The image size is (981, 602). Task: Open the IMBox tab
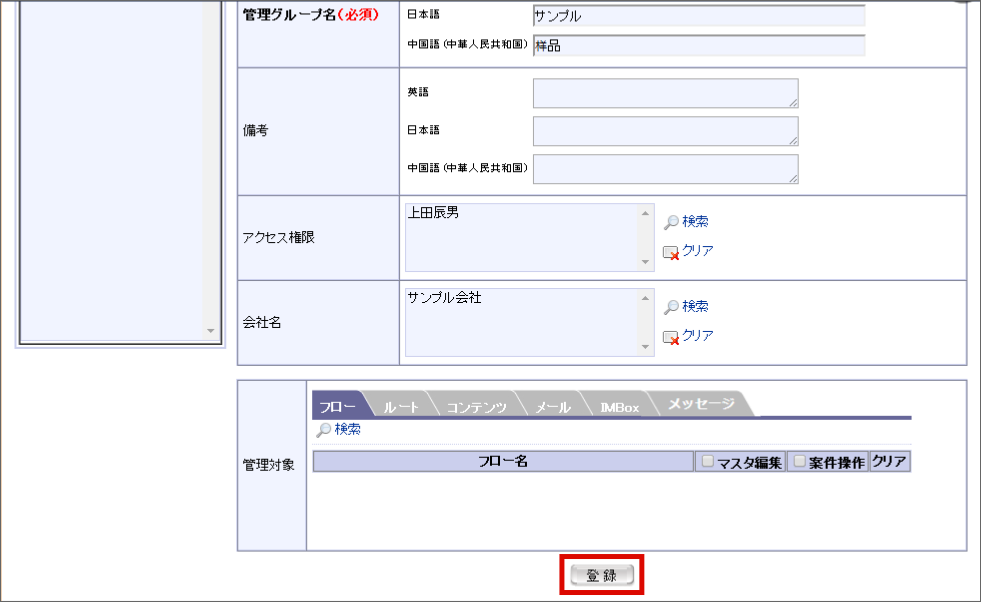tap(619, 406)
